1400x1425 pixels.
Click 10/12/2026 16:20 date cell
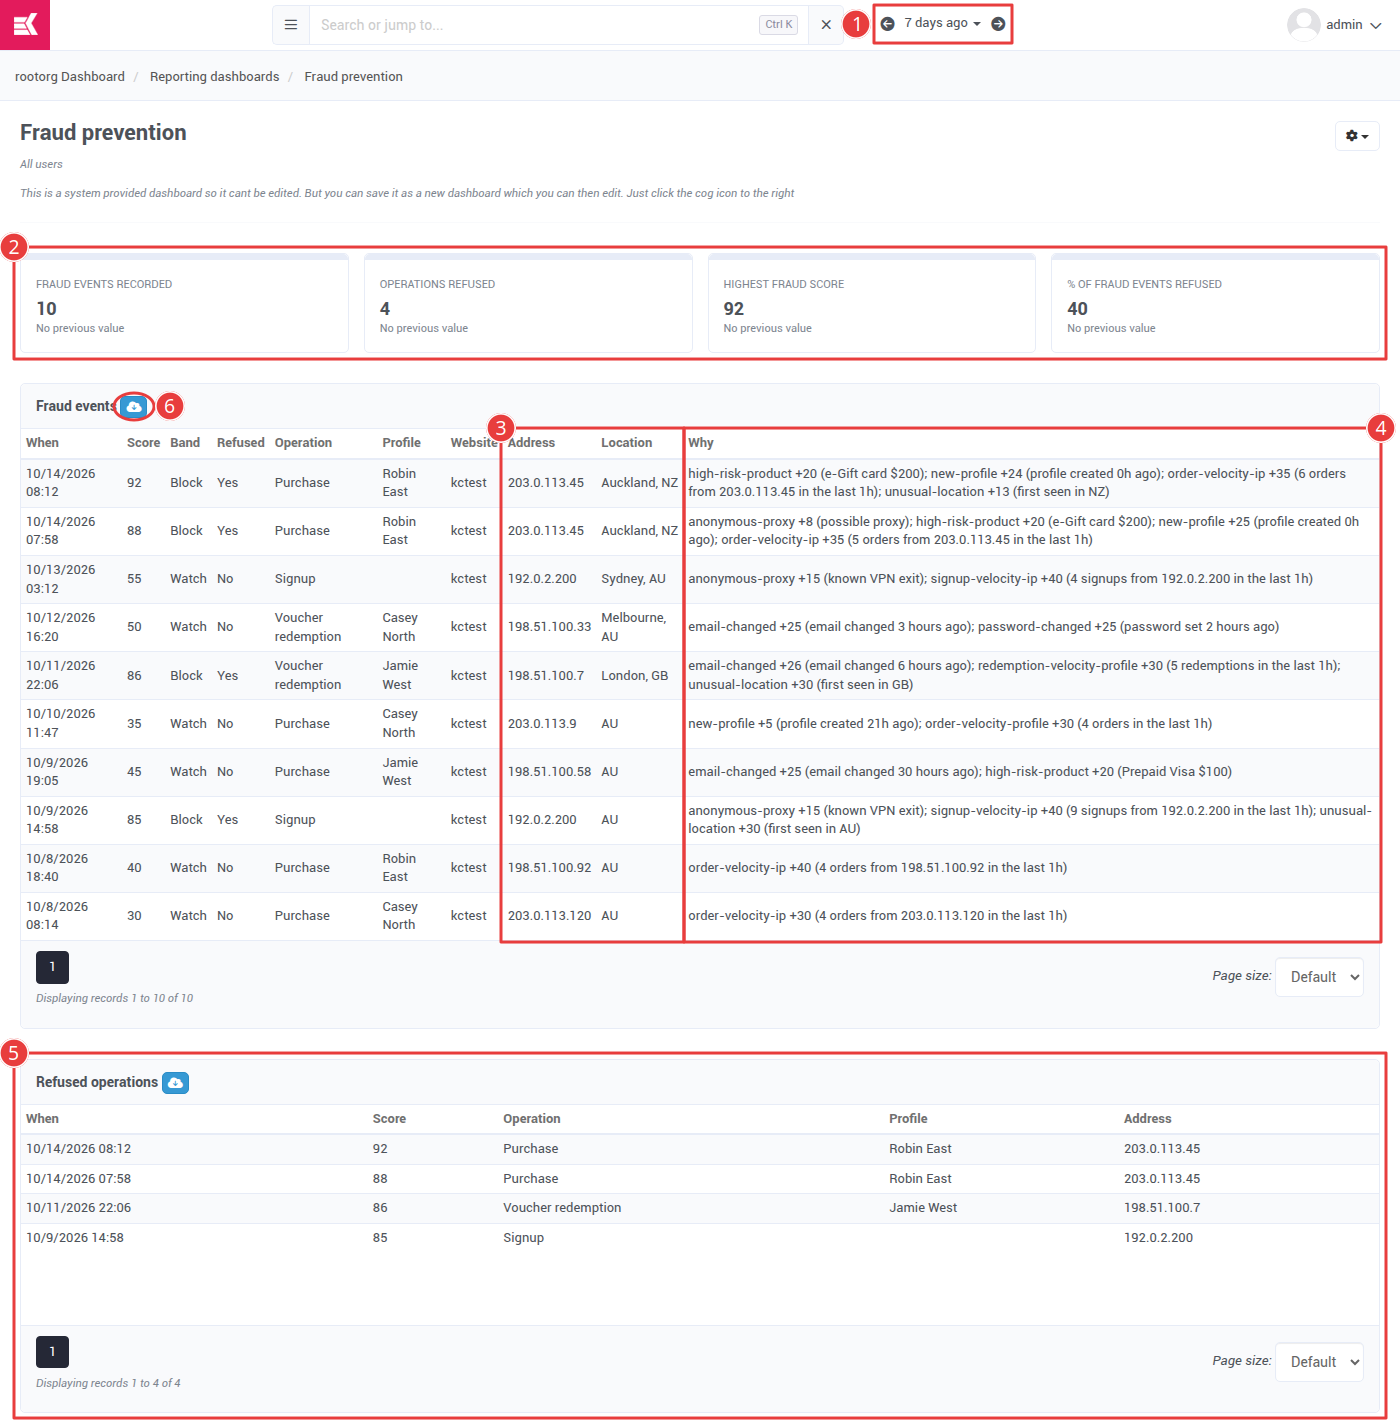pos(61,627)
